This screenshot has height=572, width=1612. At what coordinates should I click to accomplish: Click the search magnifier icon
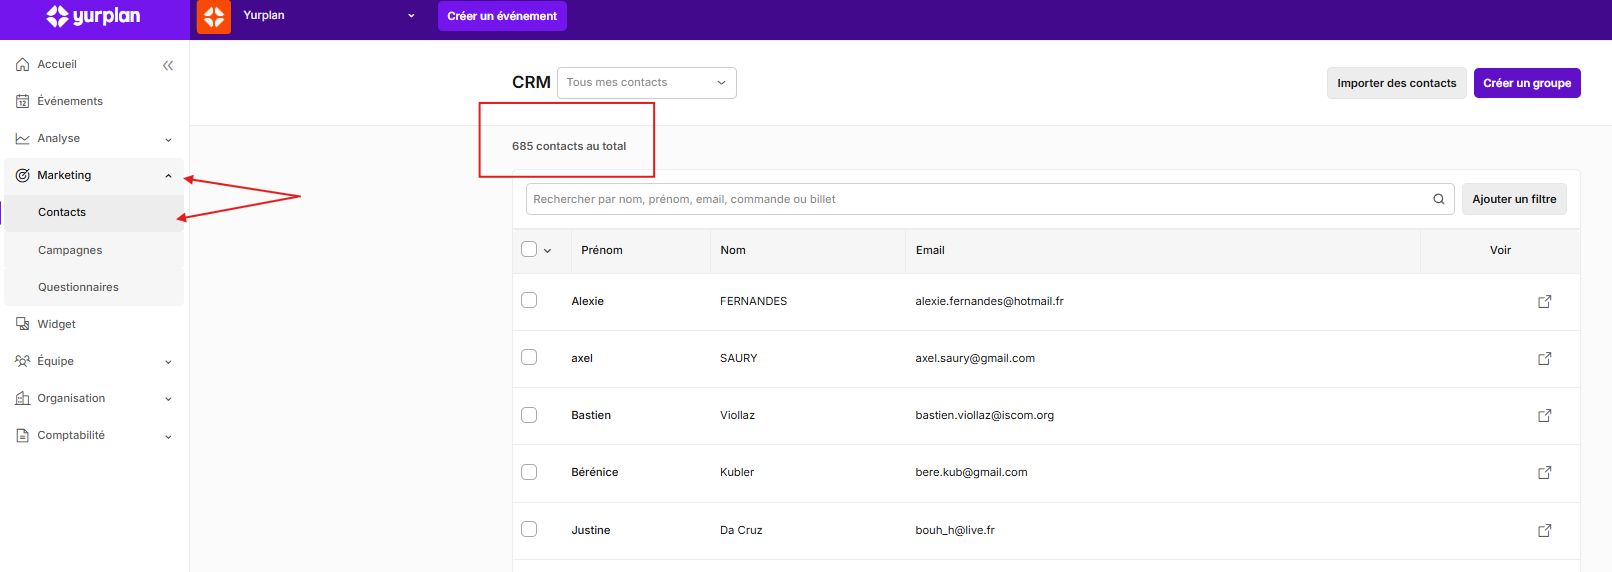coord(1439,199)
